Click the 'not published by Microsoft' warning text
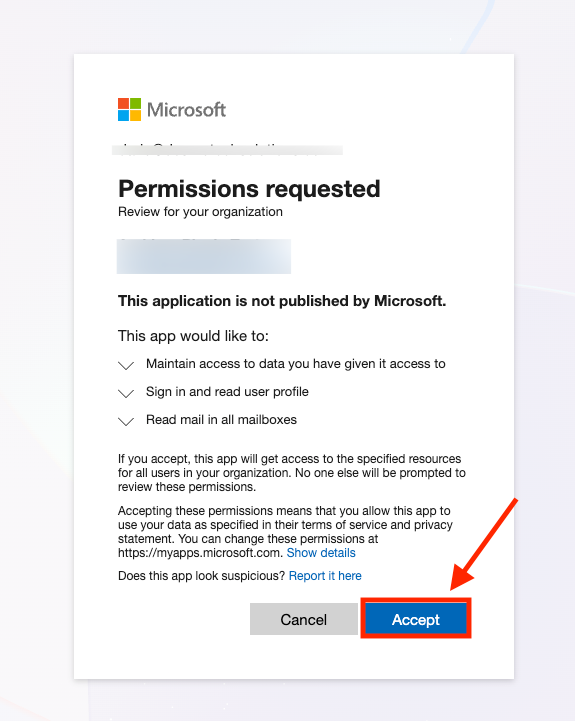This screenshot has width=575, height=721. 282,301
